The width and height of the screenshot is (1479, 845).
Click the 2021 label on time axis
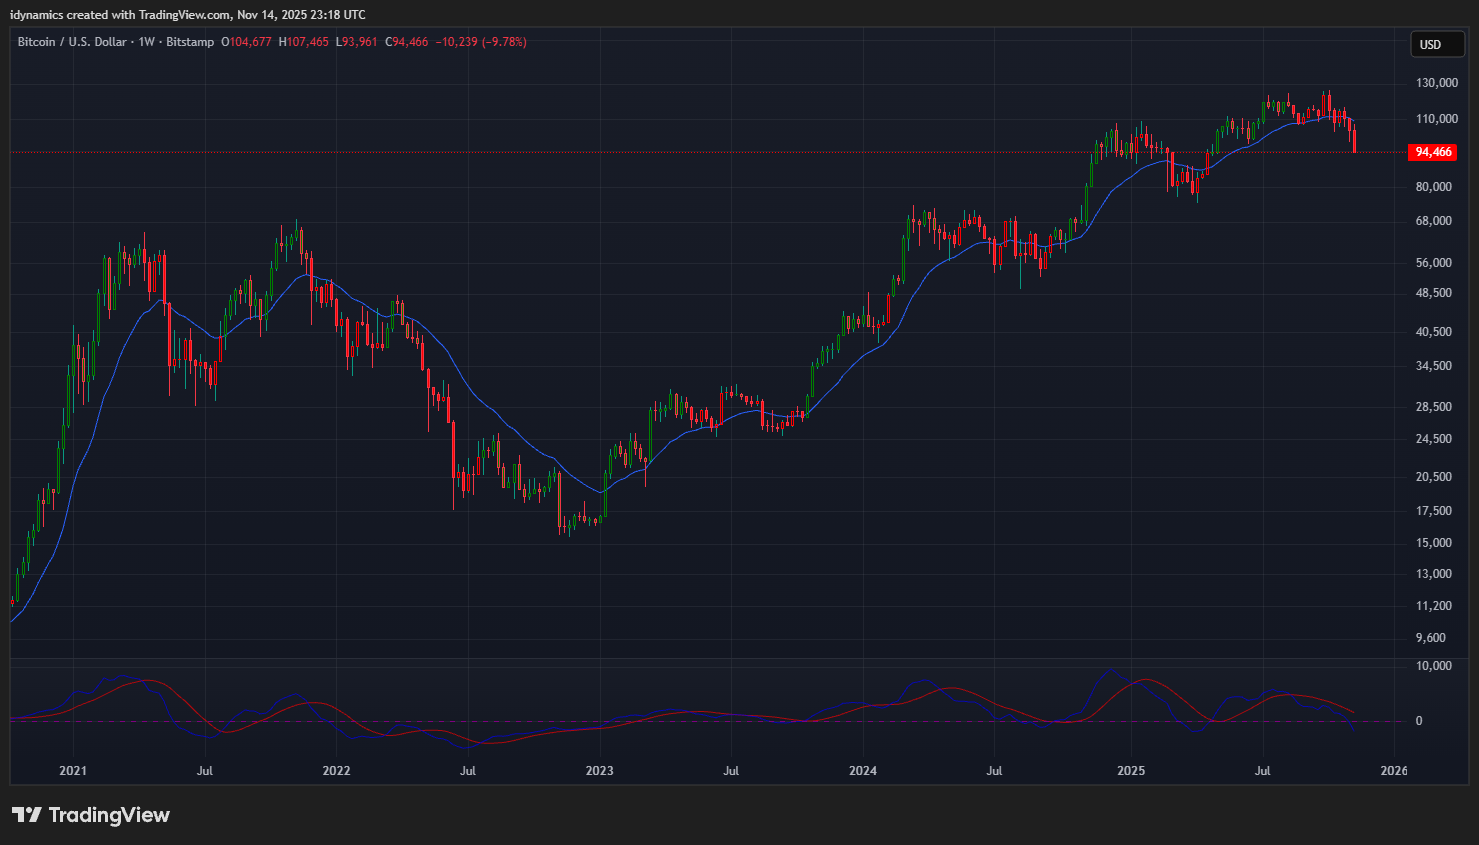pos(73,770)
